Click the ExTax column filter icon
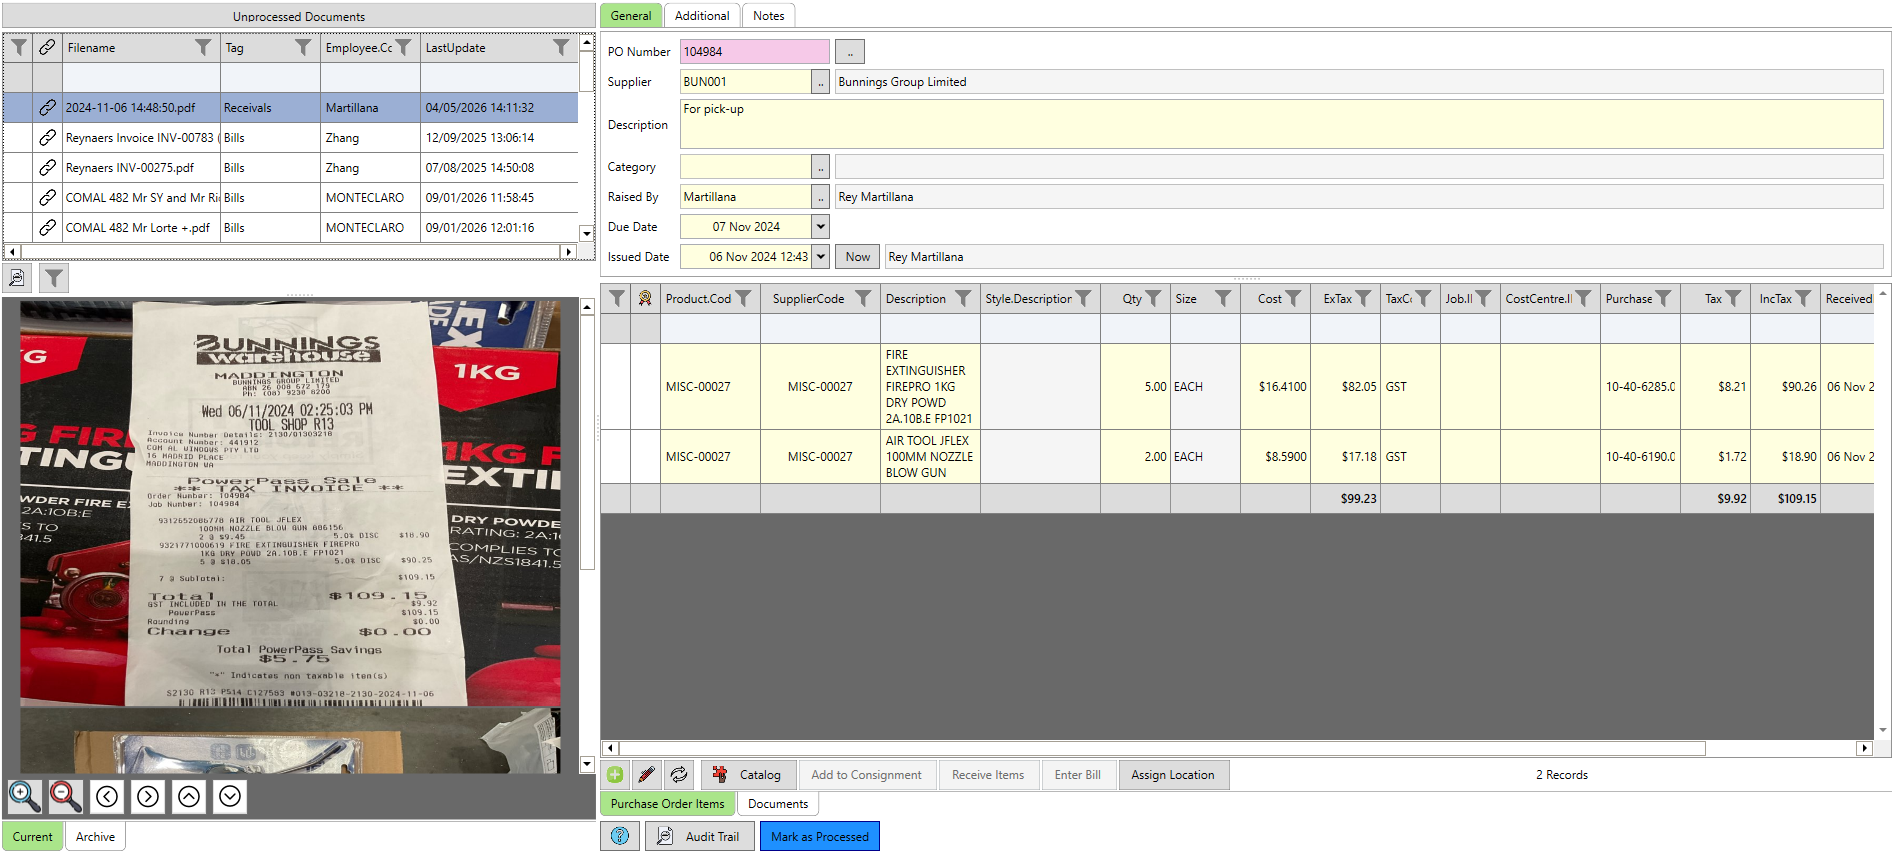Image resolution: width=1894 pixels, height=854 pixels. [x=1363, y=298]
